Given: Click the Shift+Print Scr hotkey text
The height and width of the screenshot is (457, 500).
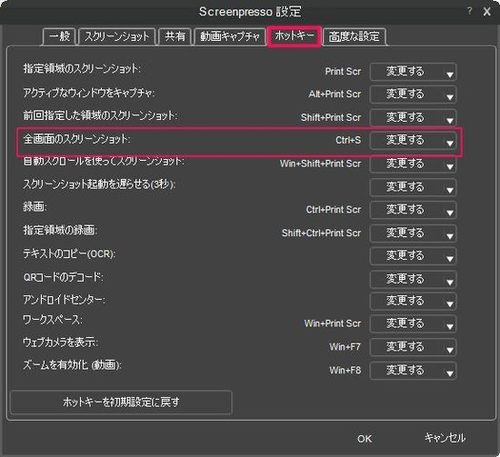Looking at the screenshot, I should pyautogui.click(x=331, y=117).
